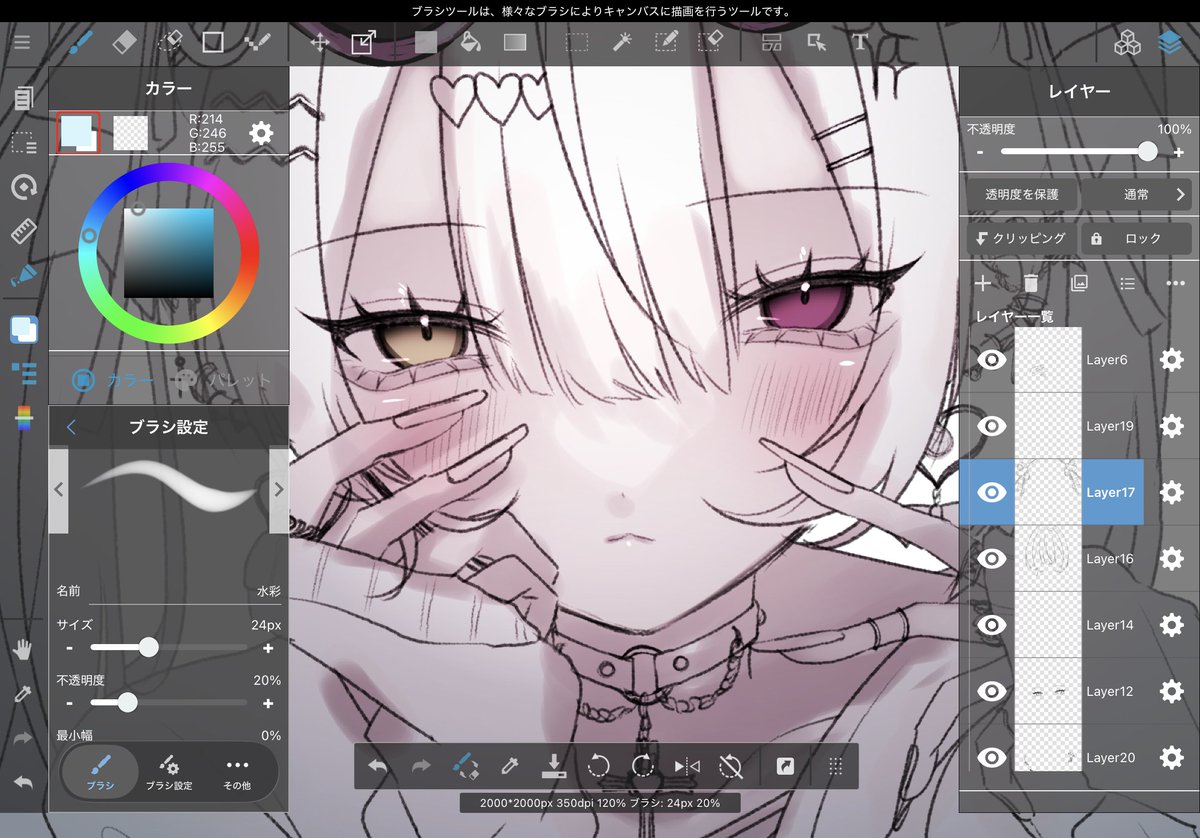Show next brush with right arrow

pyautogui.click(x=278, y=490)
